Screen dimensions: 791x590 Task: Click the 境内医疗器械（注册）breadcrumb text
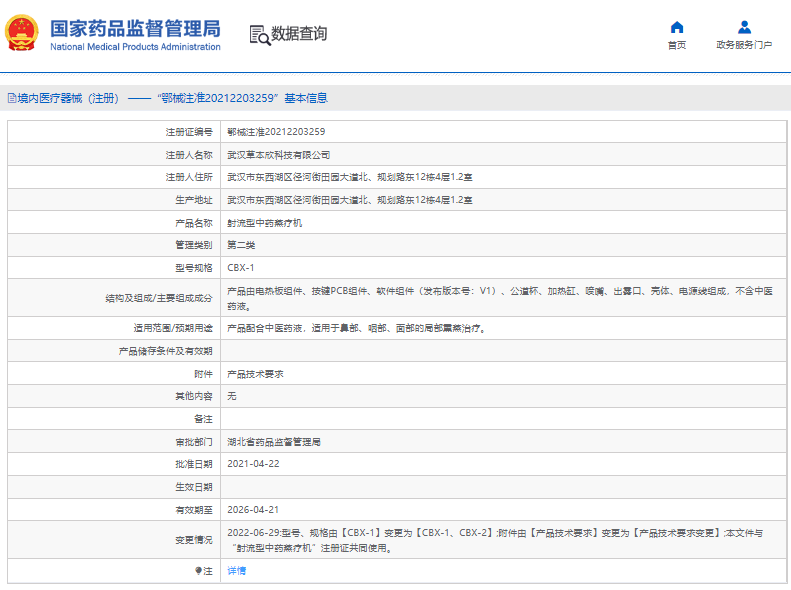click(x=68, y=98)
